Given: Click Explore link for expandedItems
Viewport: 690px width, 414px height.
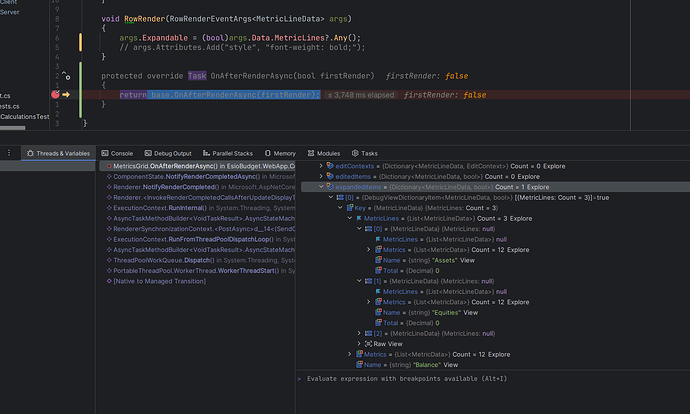Looking at the screenshot, I should click(538, 187).
